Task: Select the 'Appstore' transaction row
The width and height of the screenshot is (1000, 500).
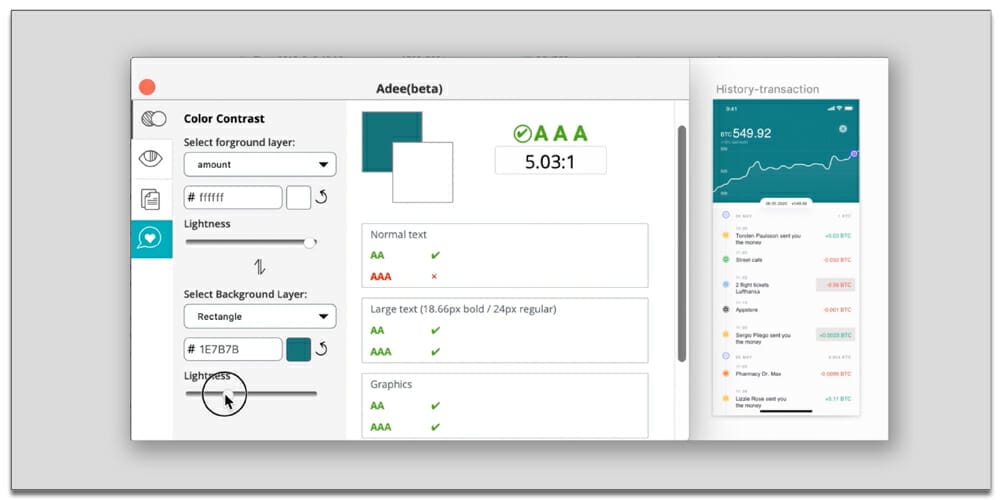Action: (786, 309)
